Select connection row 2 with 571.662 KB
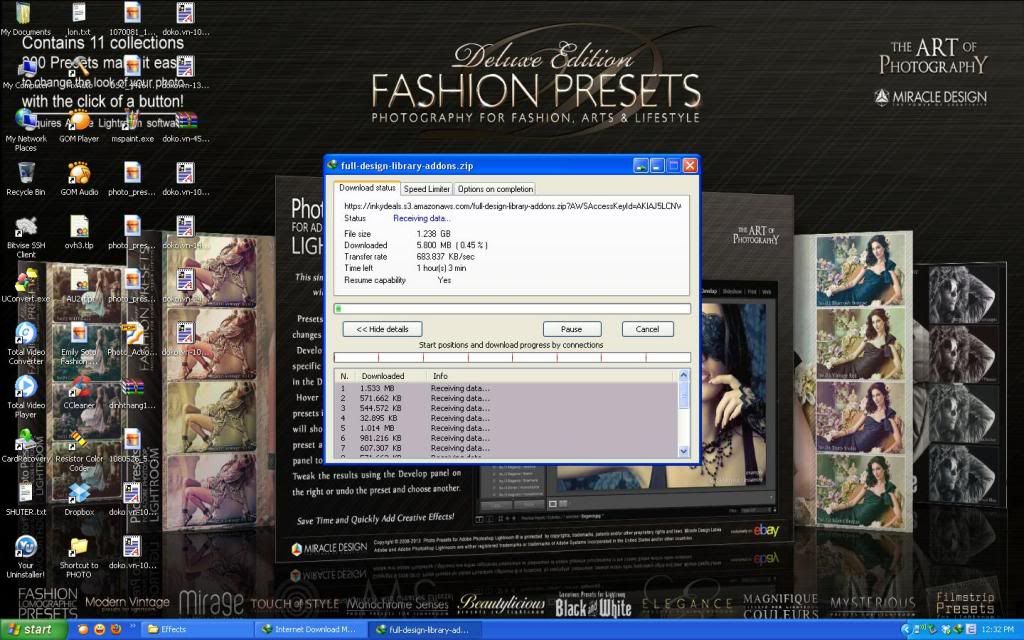Image resolution: width=1024 pixels, height=640 pixels. [x=506, y=398]
